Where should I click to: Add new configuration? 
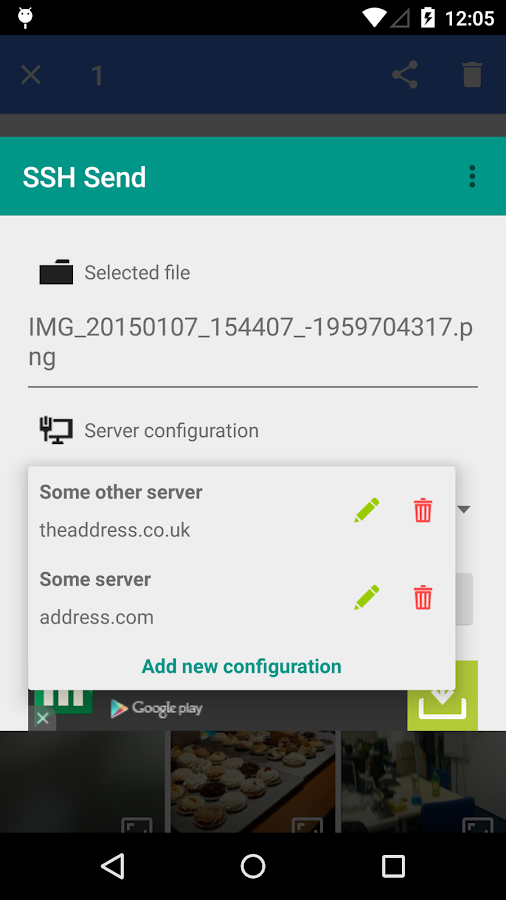[242, 666]
